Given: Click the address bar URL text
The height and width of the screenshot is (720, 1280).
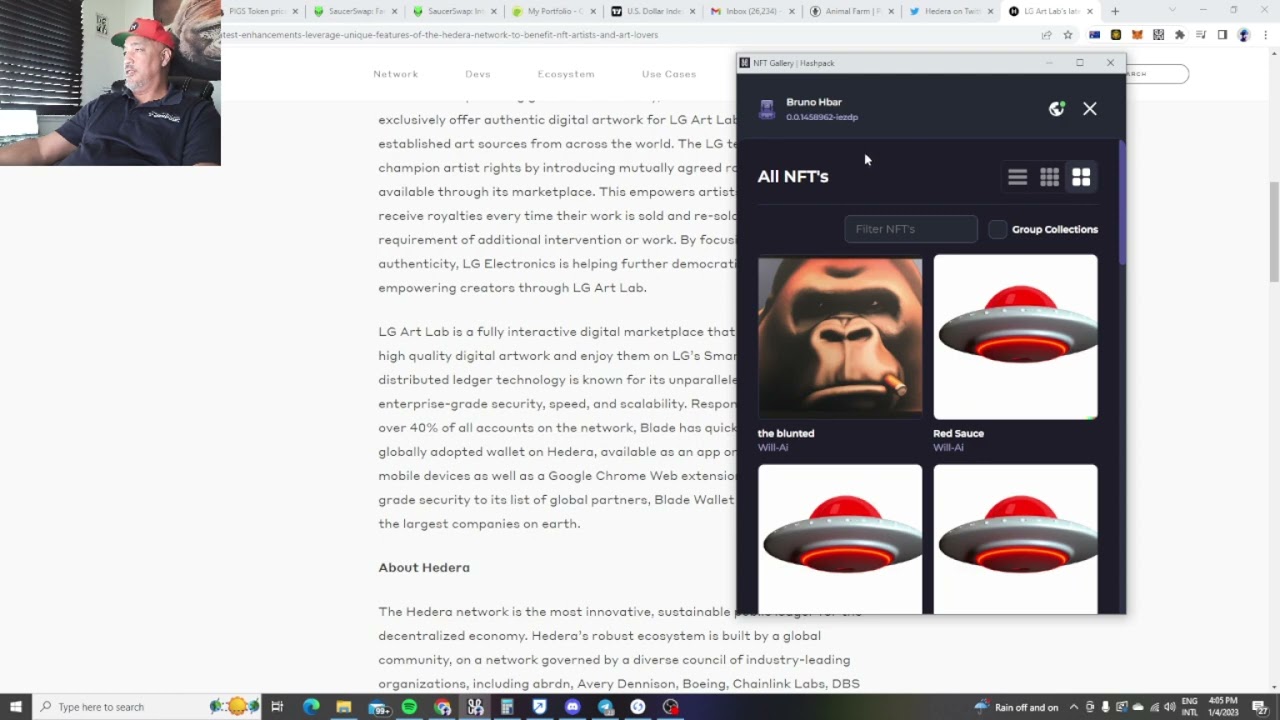Looking at the screenshot, I should [440, 35].
